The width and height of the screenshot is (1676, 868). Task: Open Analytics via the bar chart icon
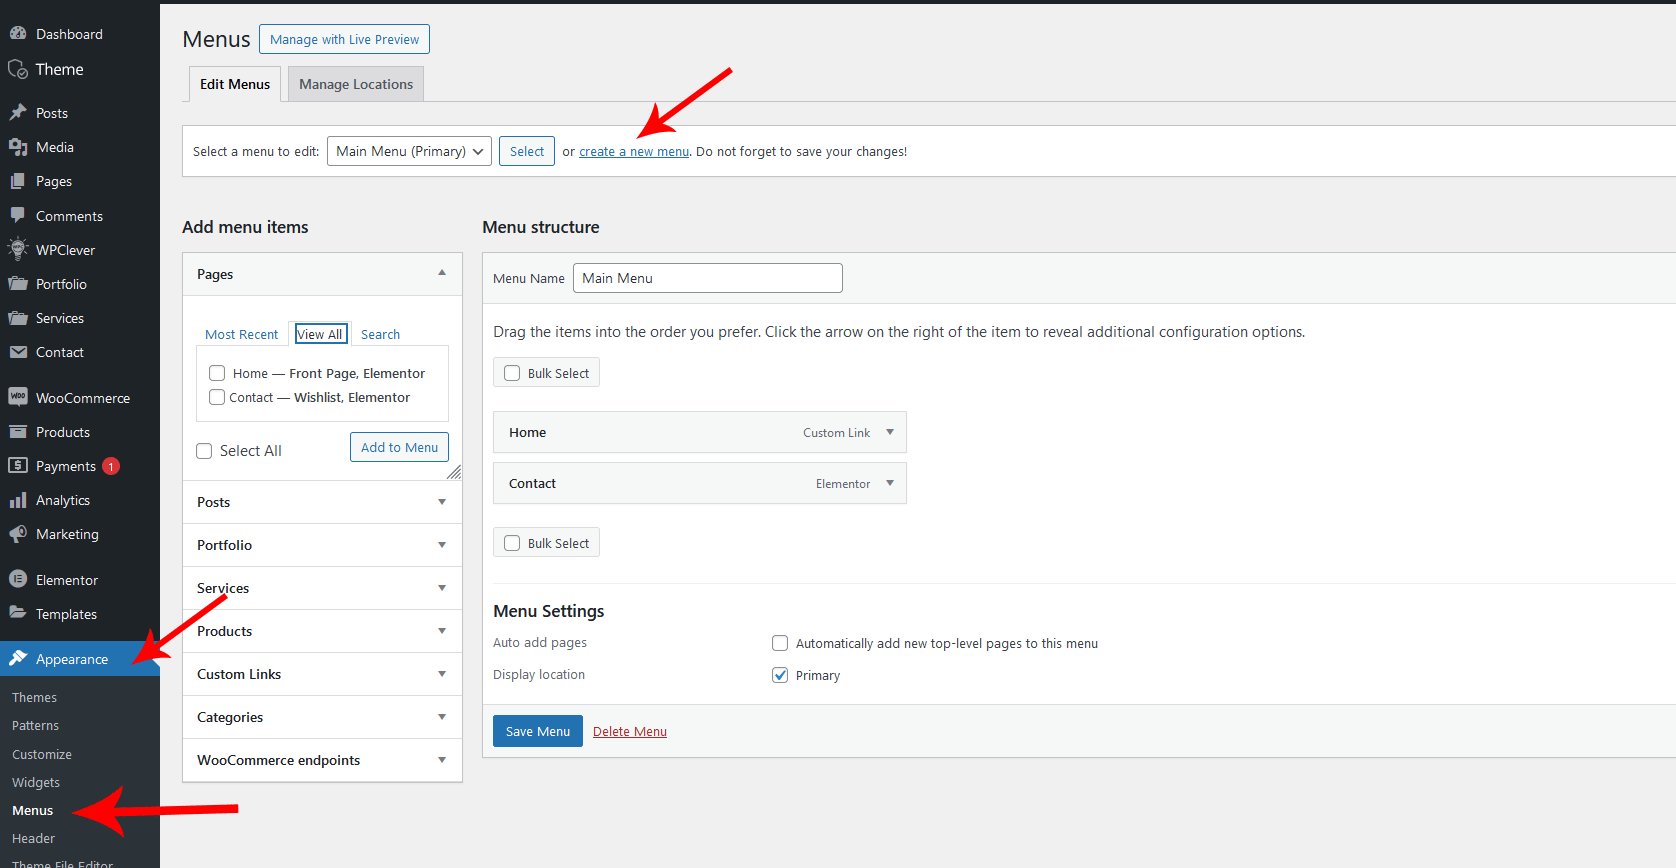click(18, 500)
